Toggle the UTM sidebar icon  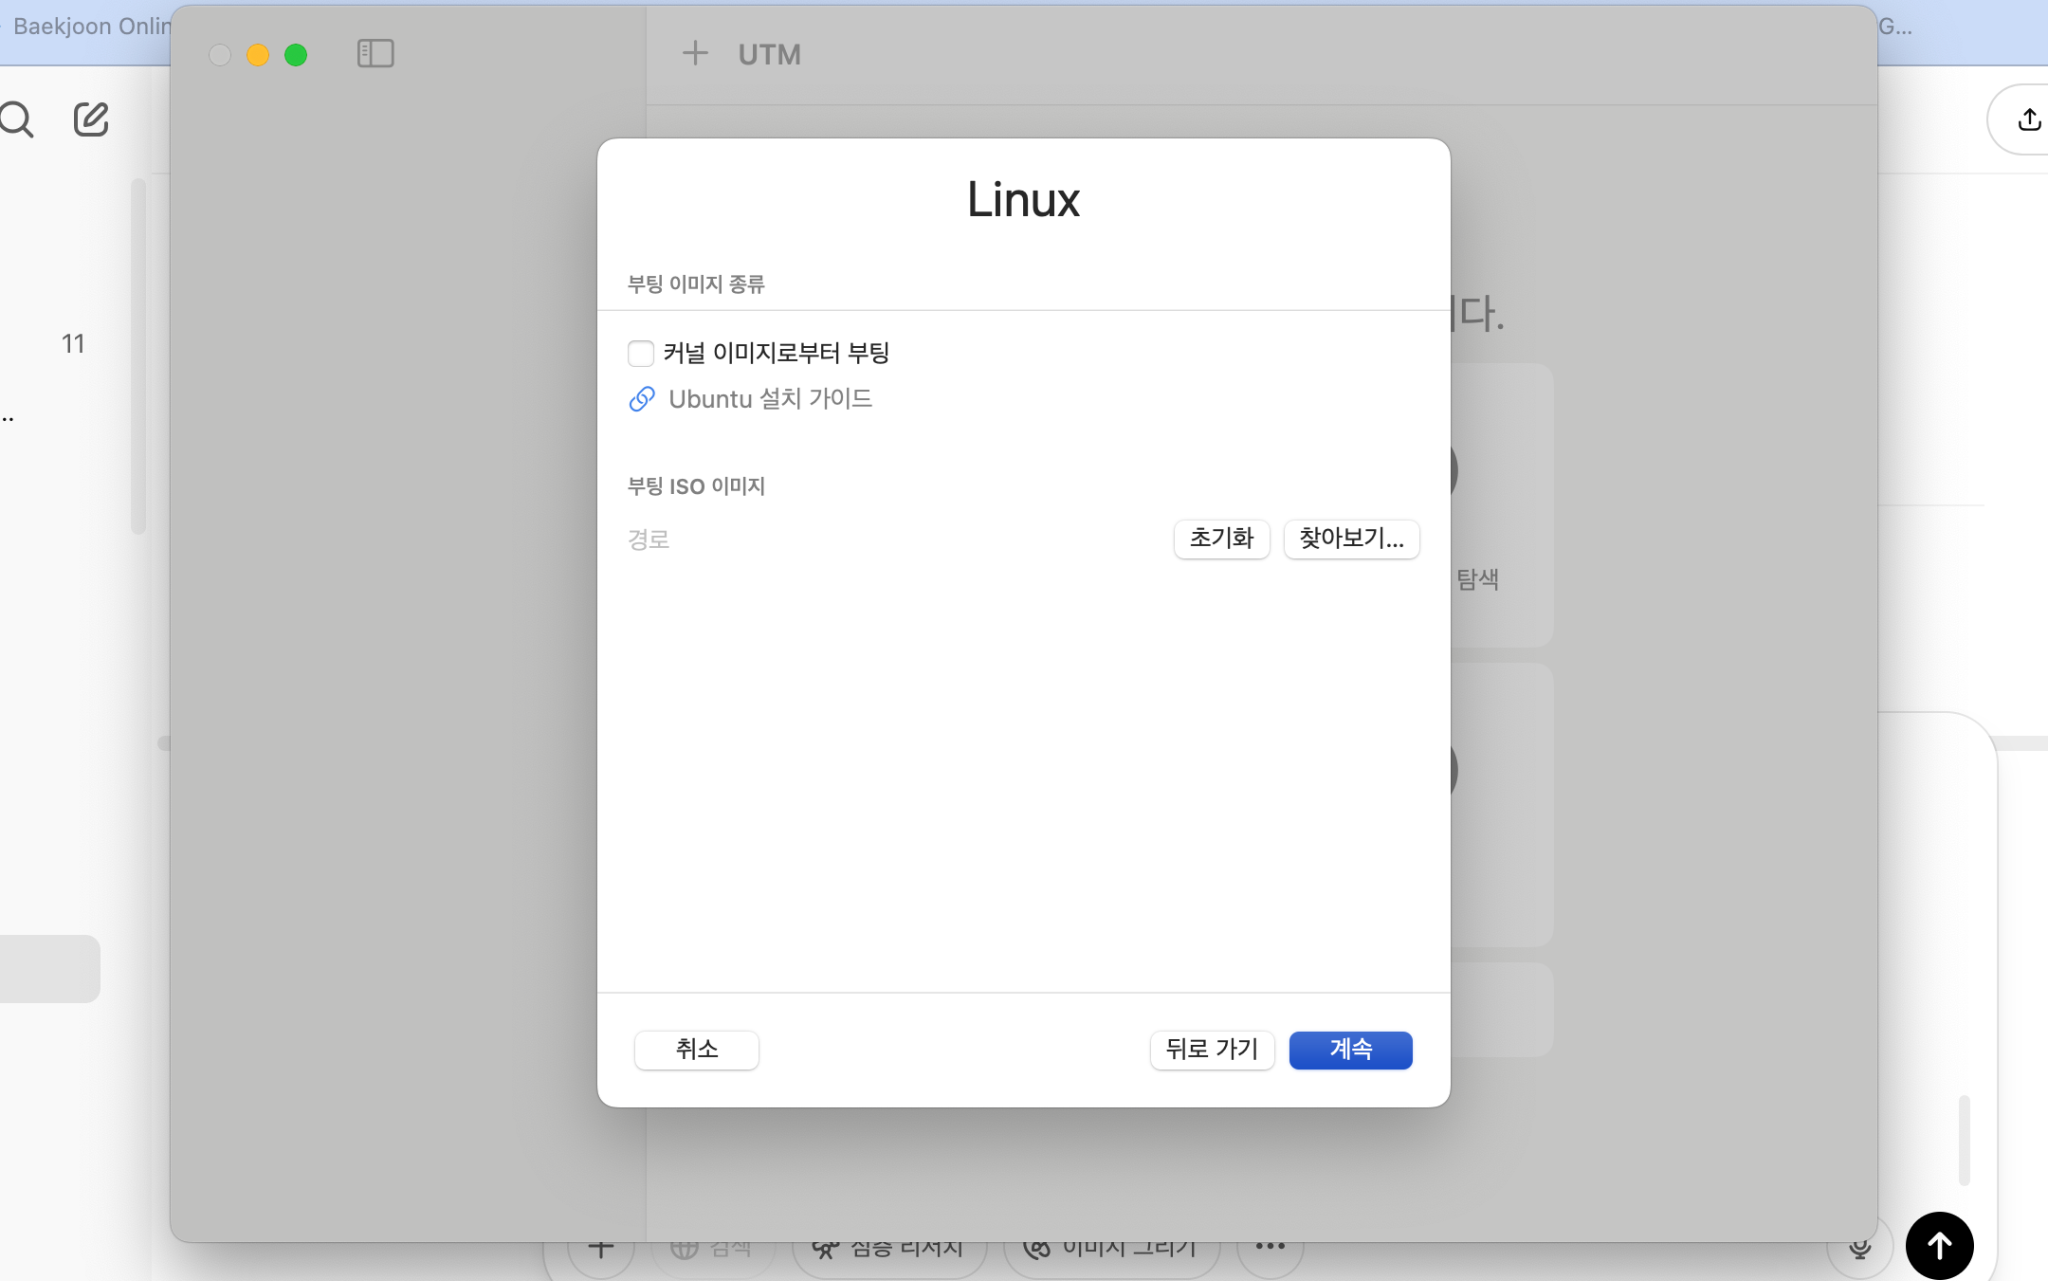(x=375, y=54)
